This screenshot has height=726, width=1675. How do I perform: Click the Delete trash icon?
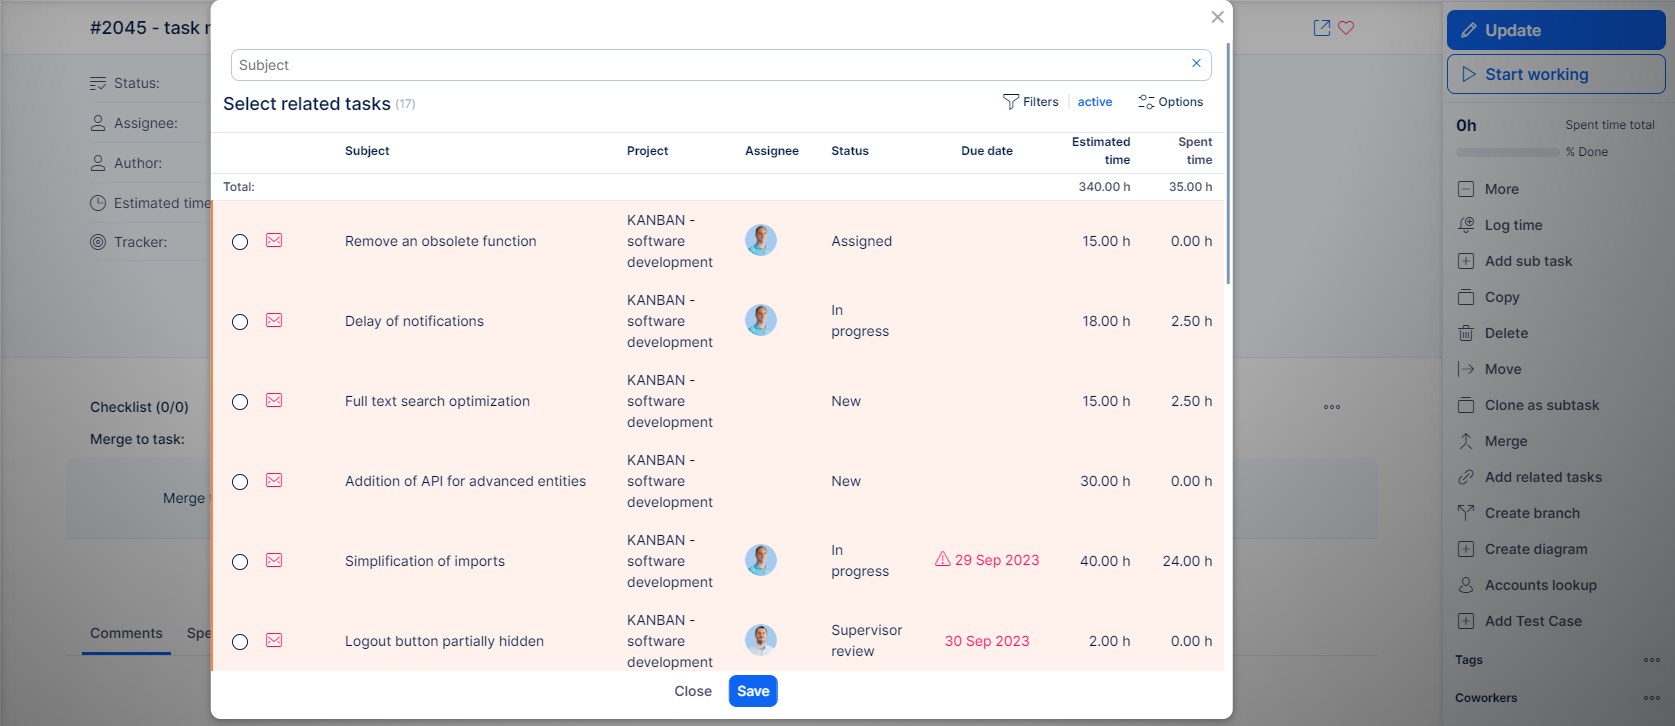click(x=1466, y=333)
